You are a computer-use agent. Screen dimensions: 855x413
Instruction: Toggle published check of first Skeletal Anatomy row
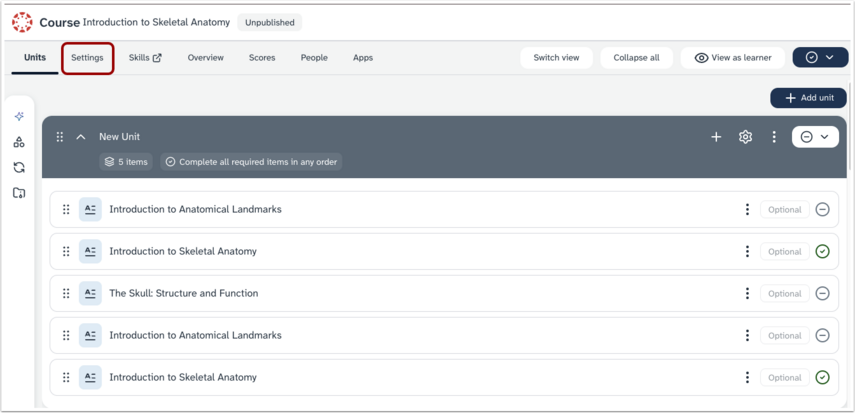pos(822,252)
